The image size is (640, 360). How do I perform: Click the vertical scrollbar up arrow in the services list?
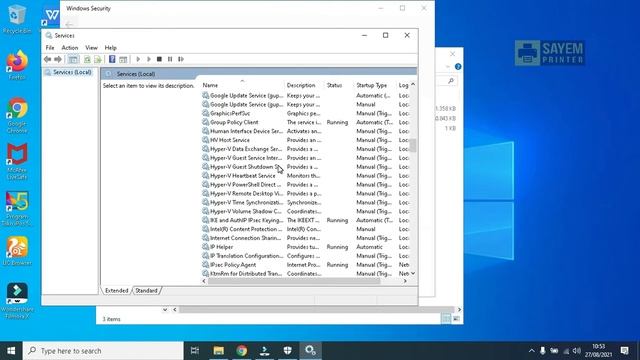413,84
